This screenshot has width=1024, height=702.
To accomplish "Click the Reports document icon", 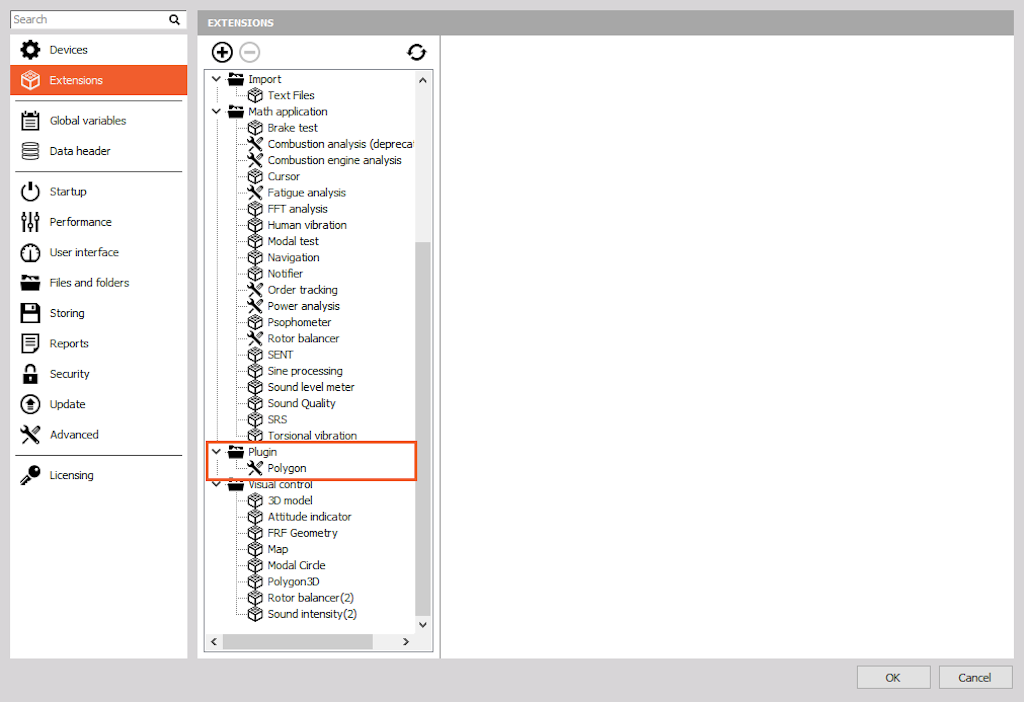I will [30, 343].
